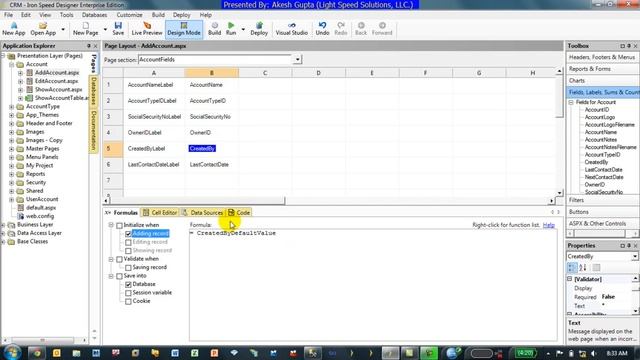This screenshot has height=360, width=640.
Task: Switch to the Data Sources tab
Action: (202, 213)
